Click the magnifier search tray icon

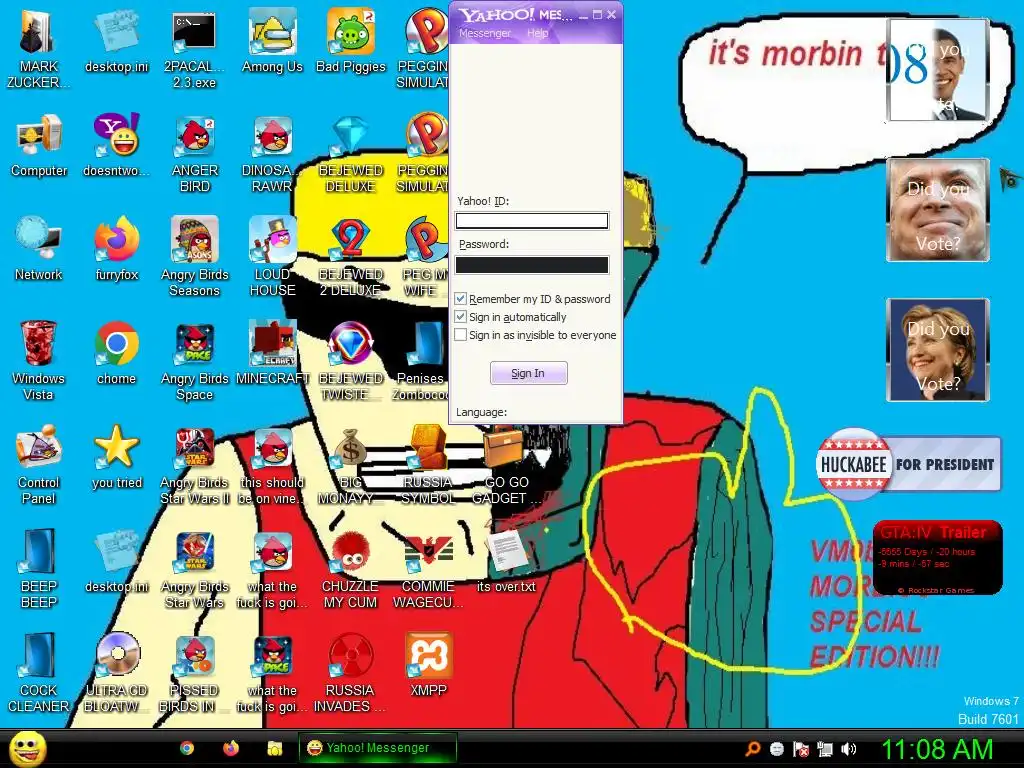click(753, 749)
